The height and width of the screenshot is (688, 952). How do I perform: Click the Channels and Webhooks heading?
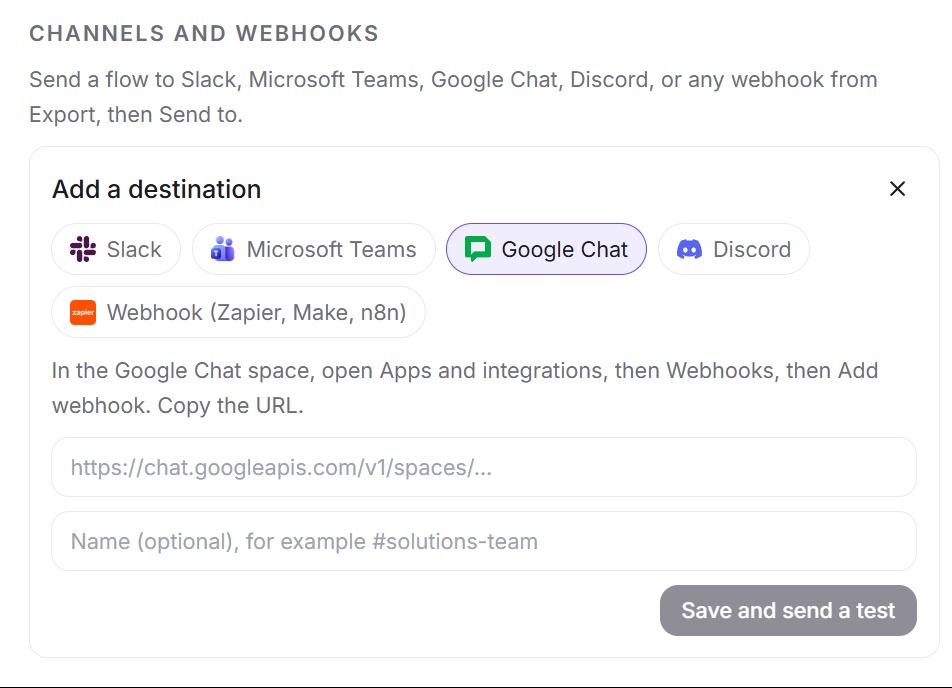204,33
